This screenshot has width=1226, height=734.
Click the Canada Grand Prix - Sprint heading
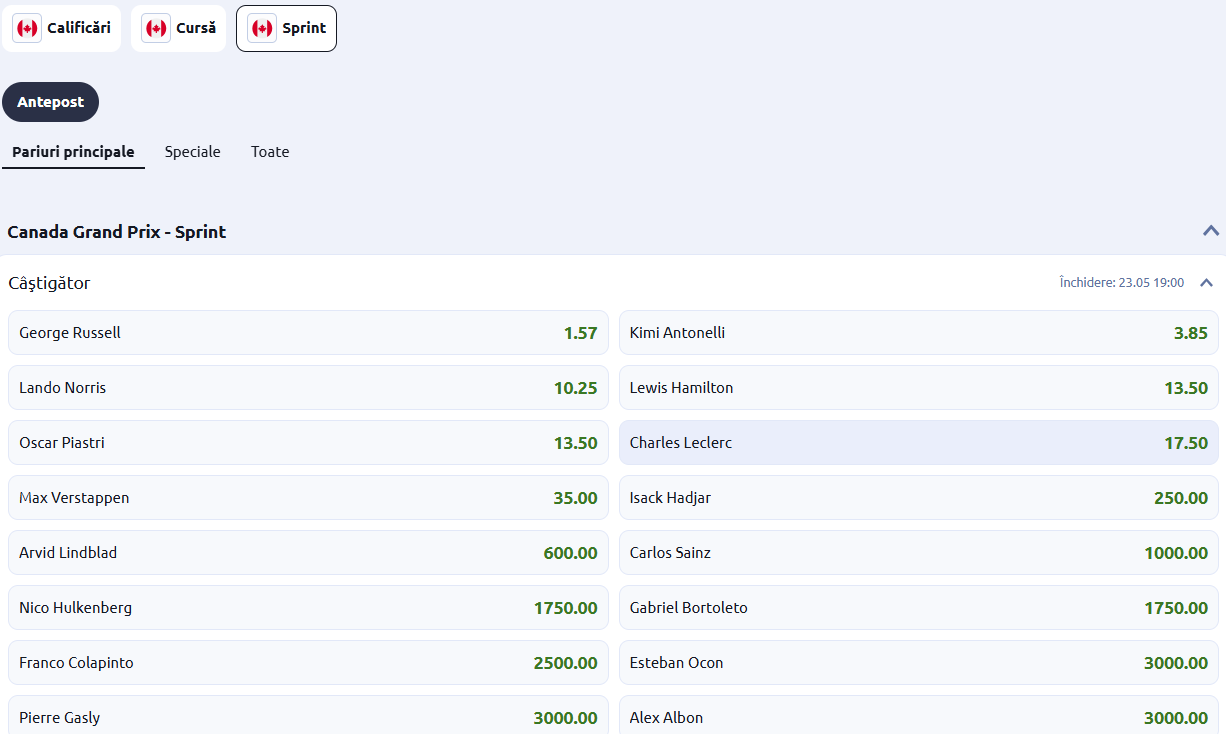coord(117,232)
